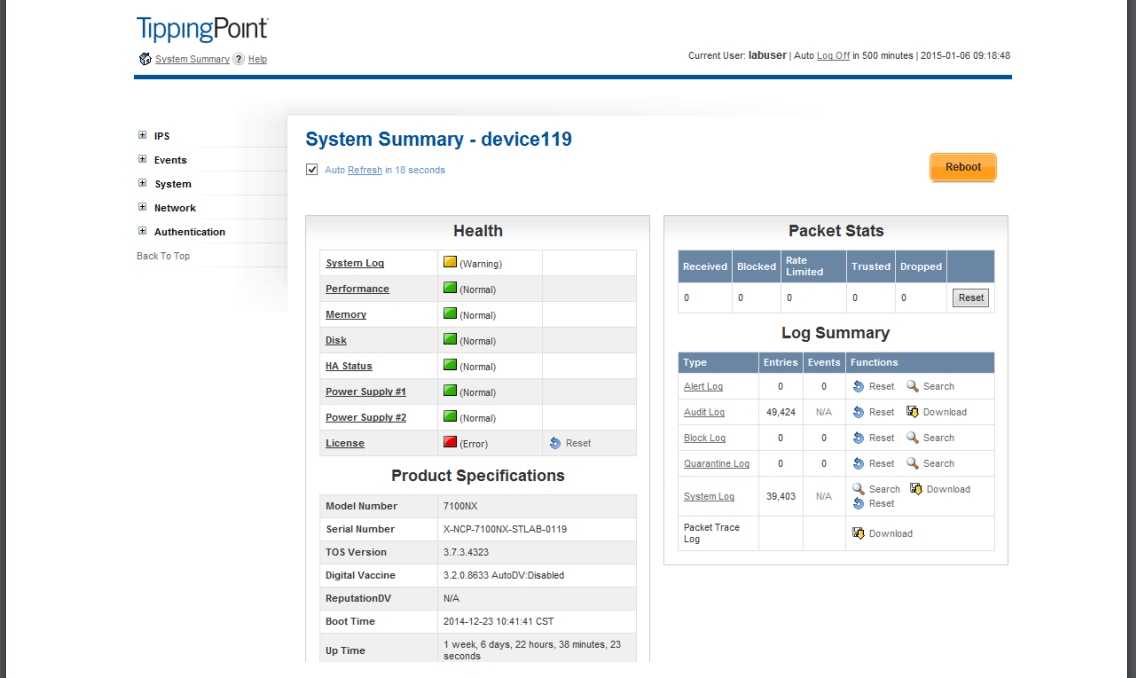Open Power Supply #2 link

coord(366,417)
